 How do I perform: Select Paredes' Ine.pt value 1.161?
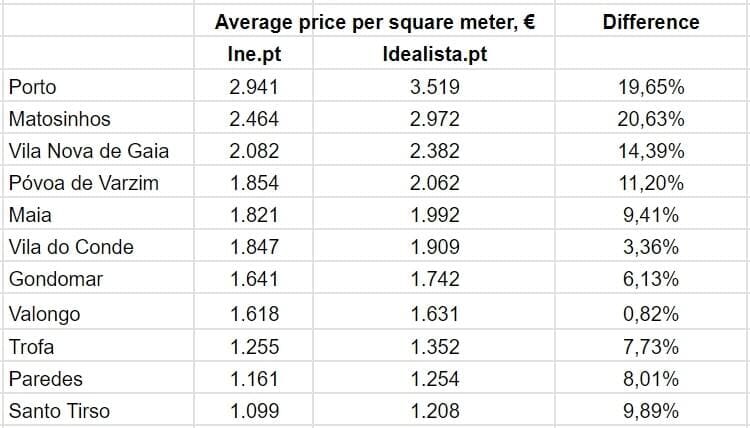coord(254,379)
